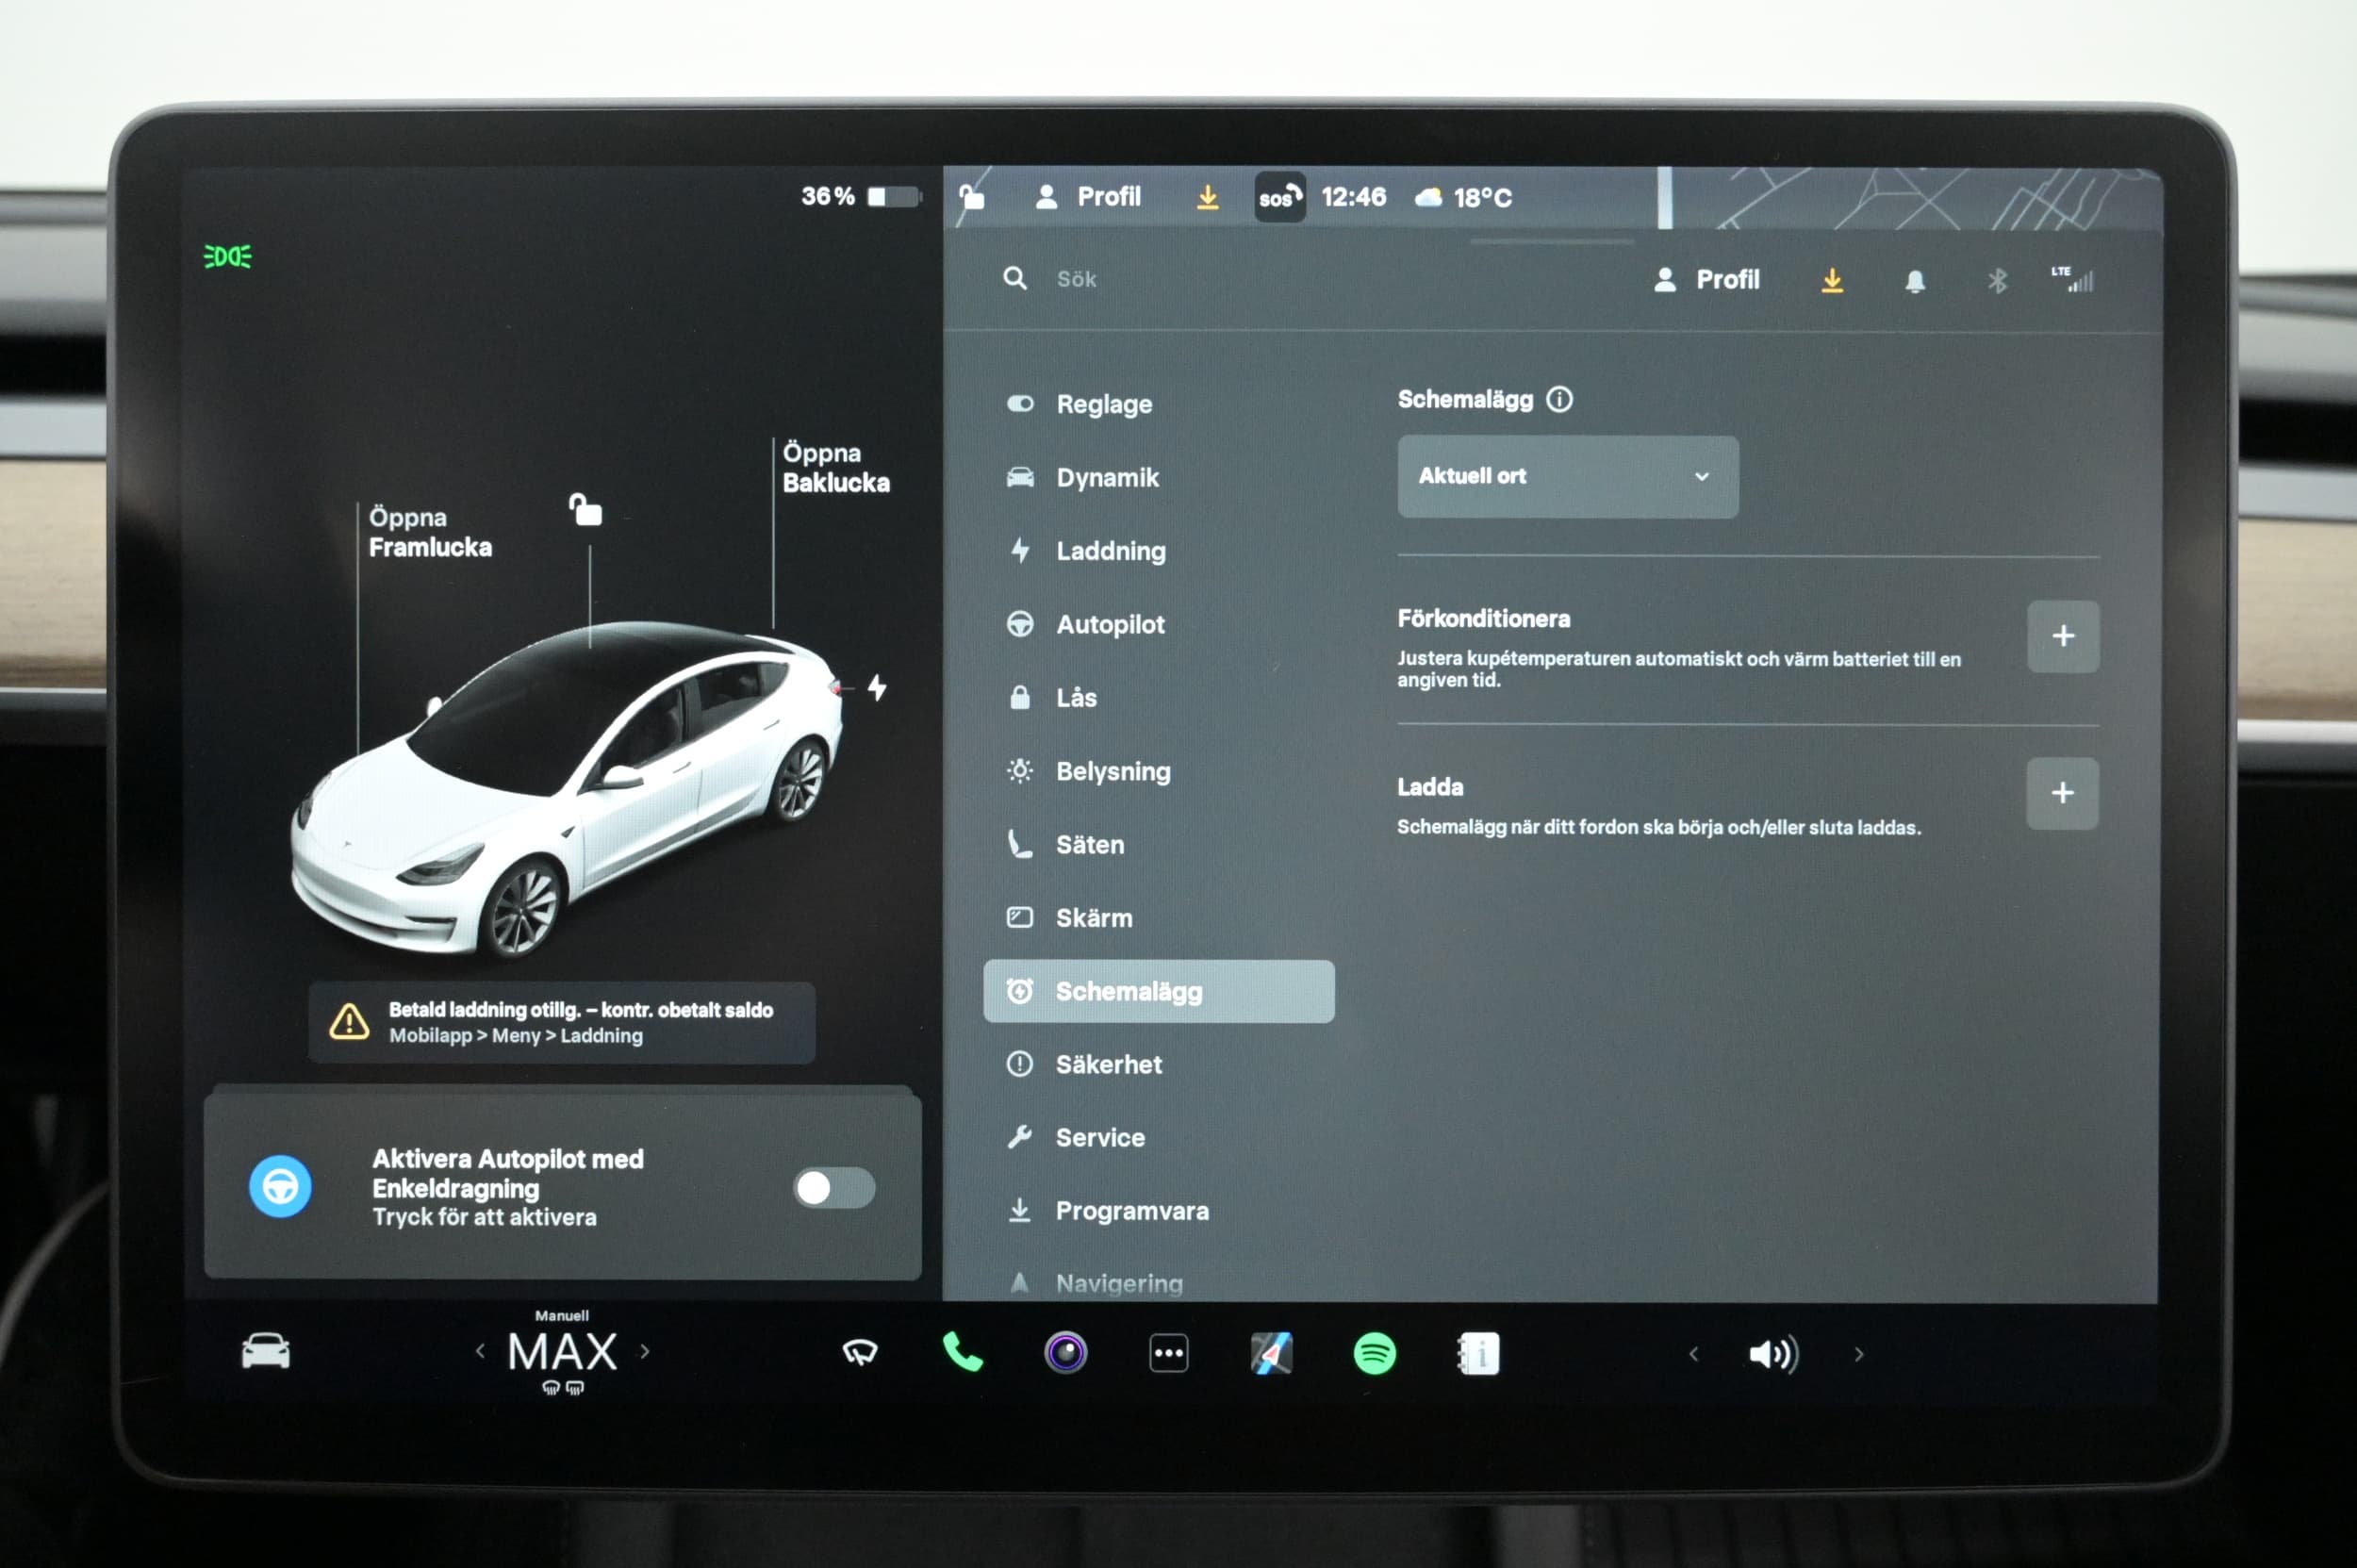This screenshot has width=2357, height=1568.
Task: Decrease temperature with the left chevron by MAX
Action: coord(480,1351)
